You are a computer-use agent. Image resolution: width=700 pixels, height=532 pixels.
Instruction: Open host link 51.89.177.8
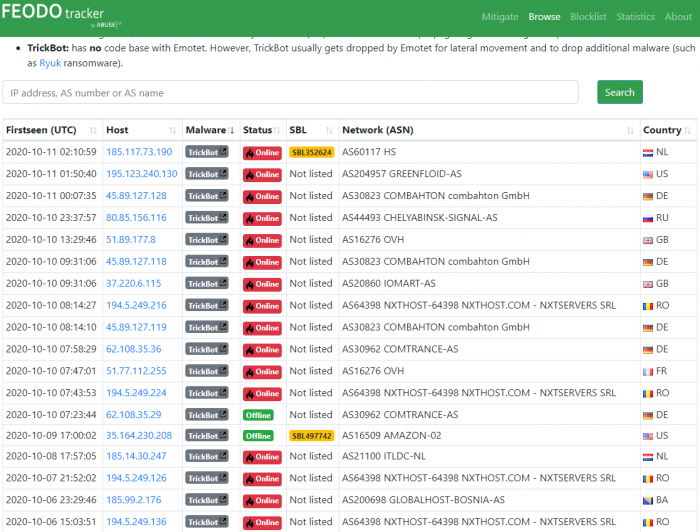[x=130, y=240]
